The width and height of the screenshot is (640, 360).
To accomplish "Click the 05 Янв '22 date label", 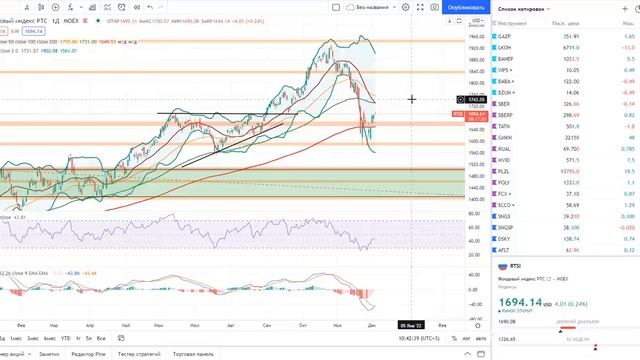I will click(x=411, y=325).
